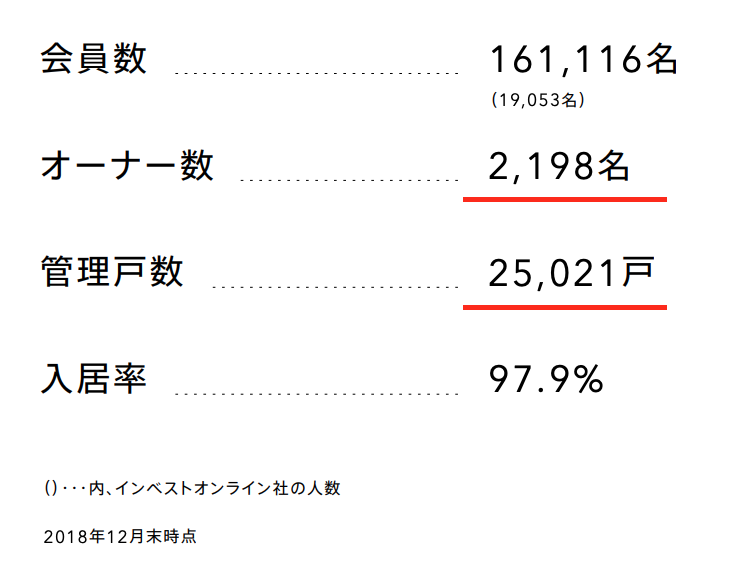The image size is (740, 572).
Task: Click the オーナー数 label
Action: [x=127, y=166]
